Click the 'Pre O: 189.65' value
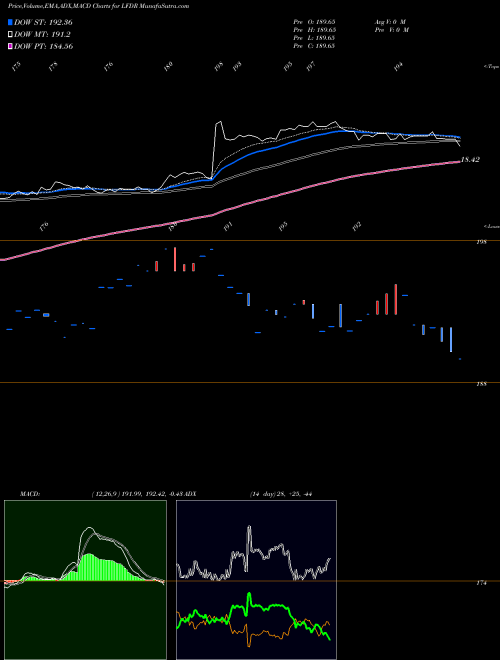Viewport: 500px width, 660px height. (x=314, y=22)
